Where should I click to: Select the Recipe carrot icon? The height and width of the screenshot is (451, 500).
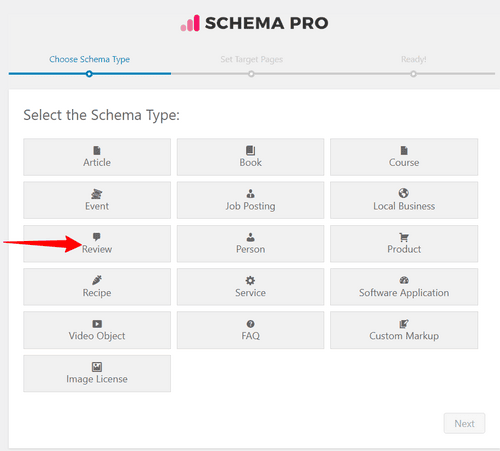click(97, 280)
